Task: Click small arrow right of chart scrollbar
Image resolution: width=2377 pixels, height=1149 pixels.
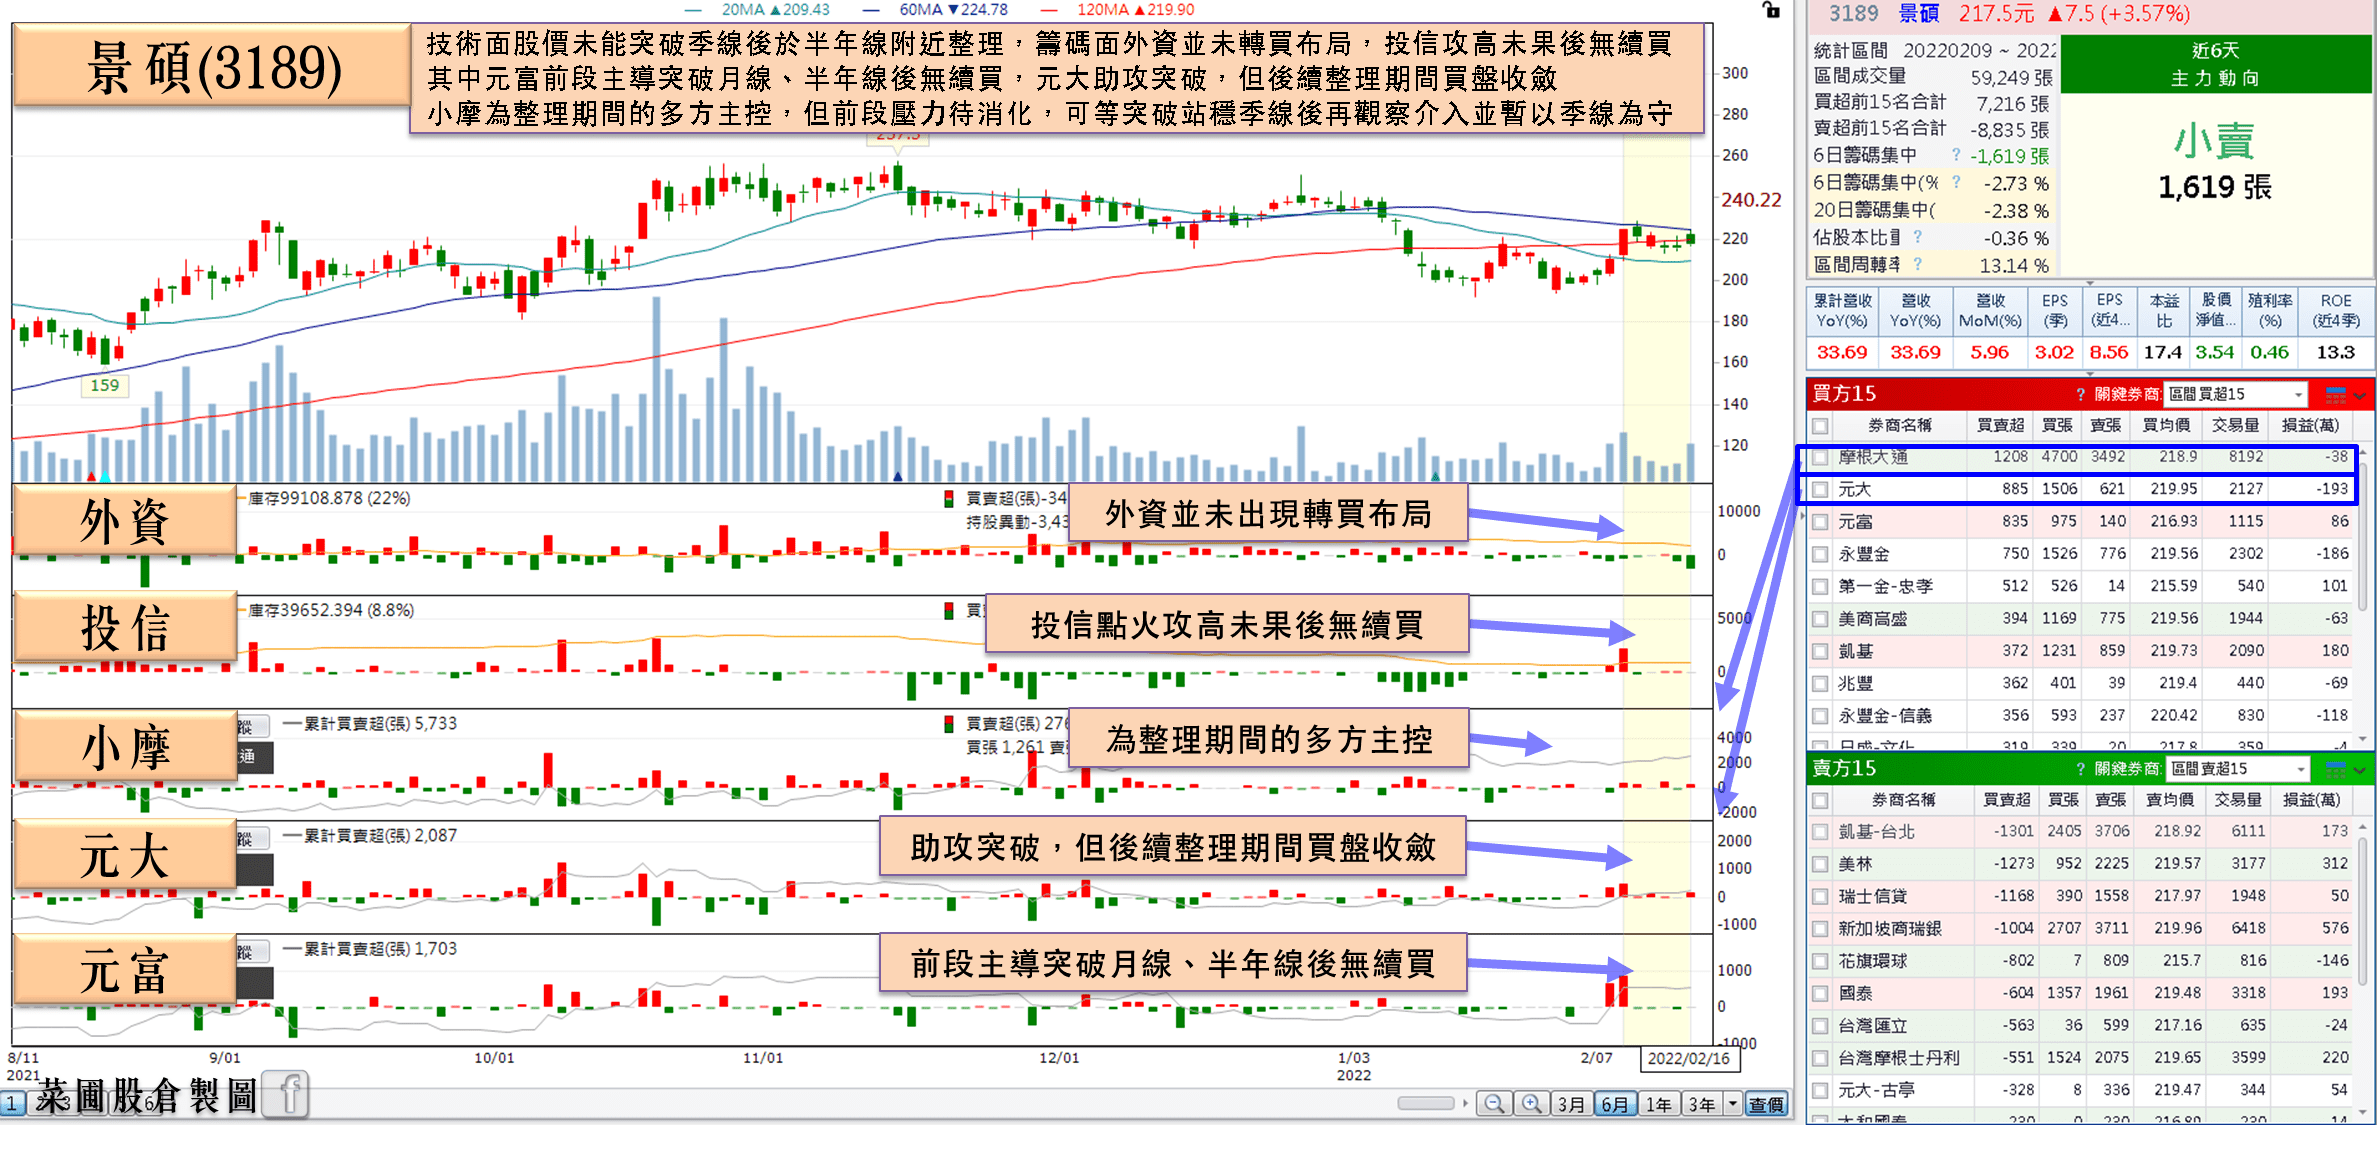Action: pos(1465,1104)
